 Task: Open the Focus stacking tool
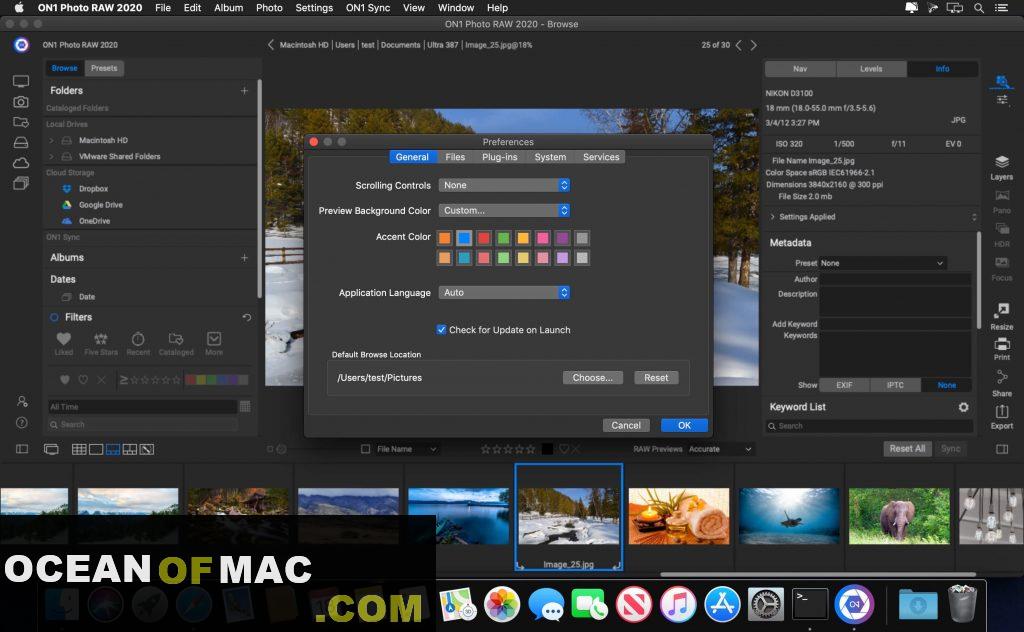coord(1001,269)
